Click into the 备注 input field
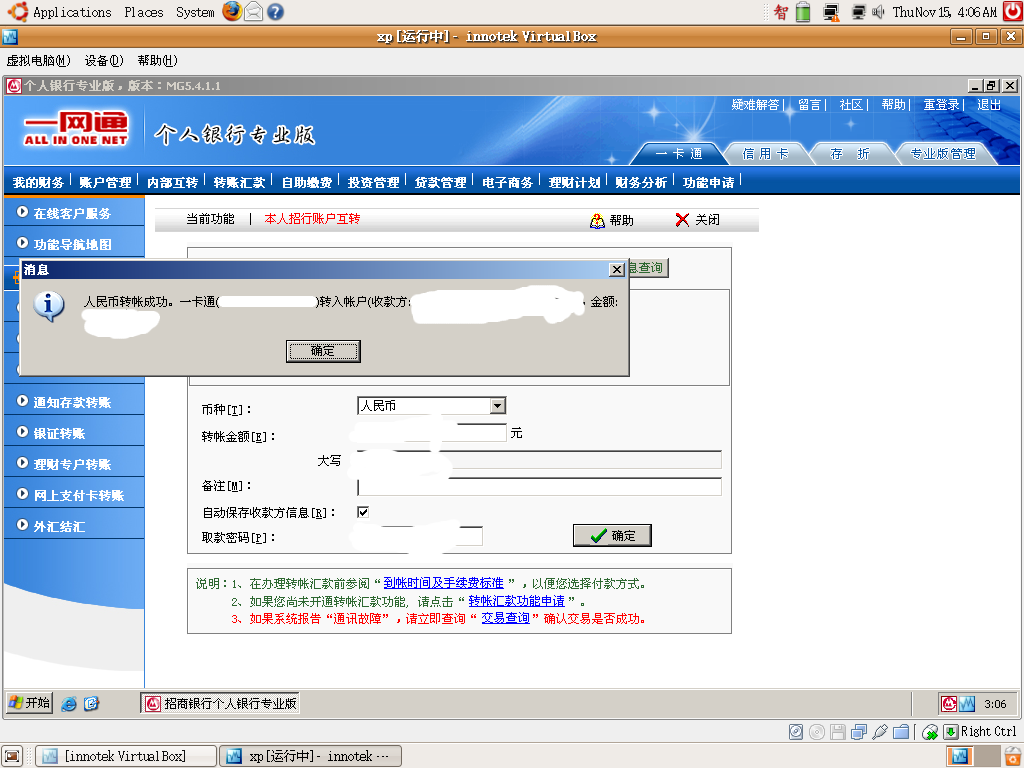 pos(539,487)
